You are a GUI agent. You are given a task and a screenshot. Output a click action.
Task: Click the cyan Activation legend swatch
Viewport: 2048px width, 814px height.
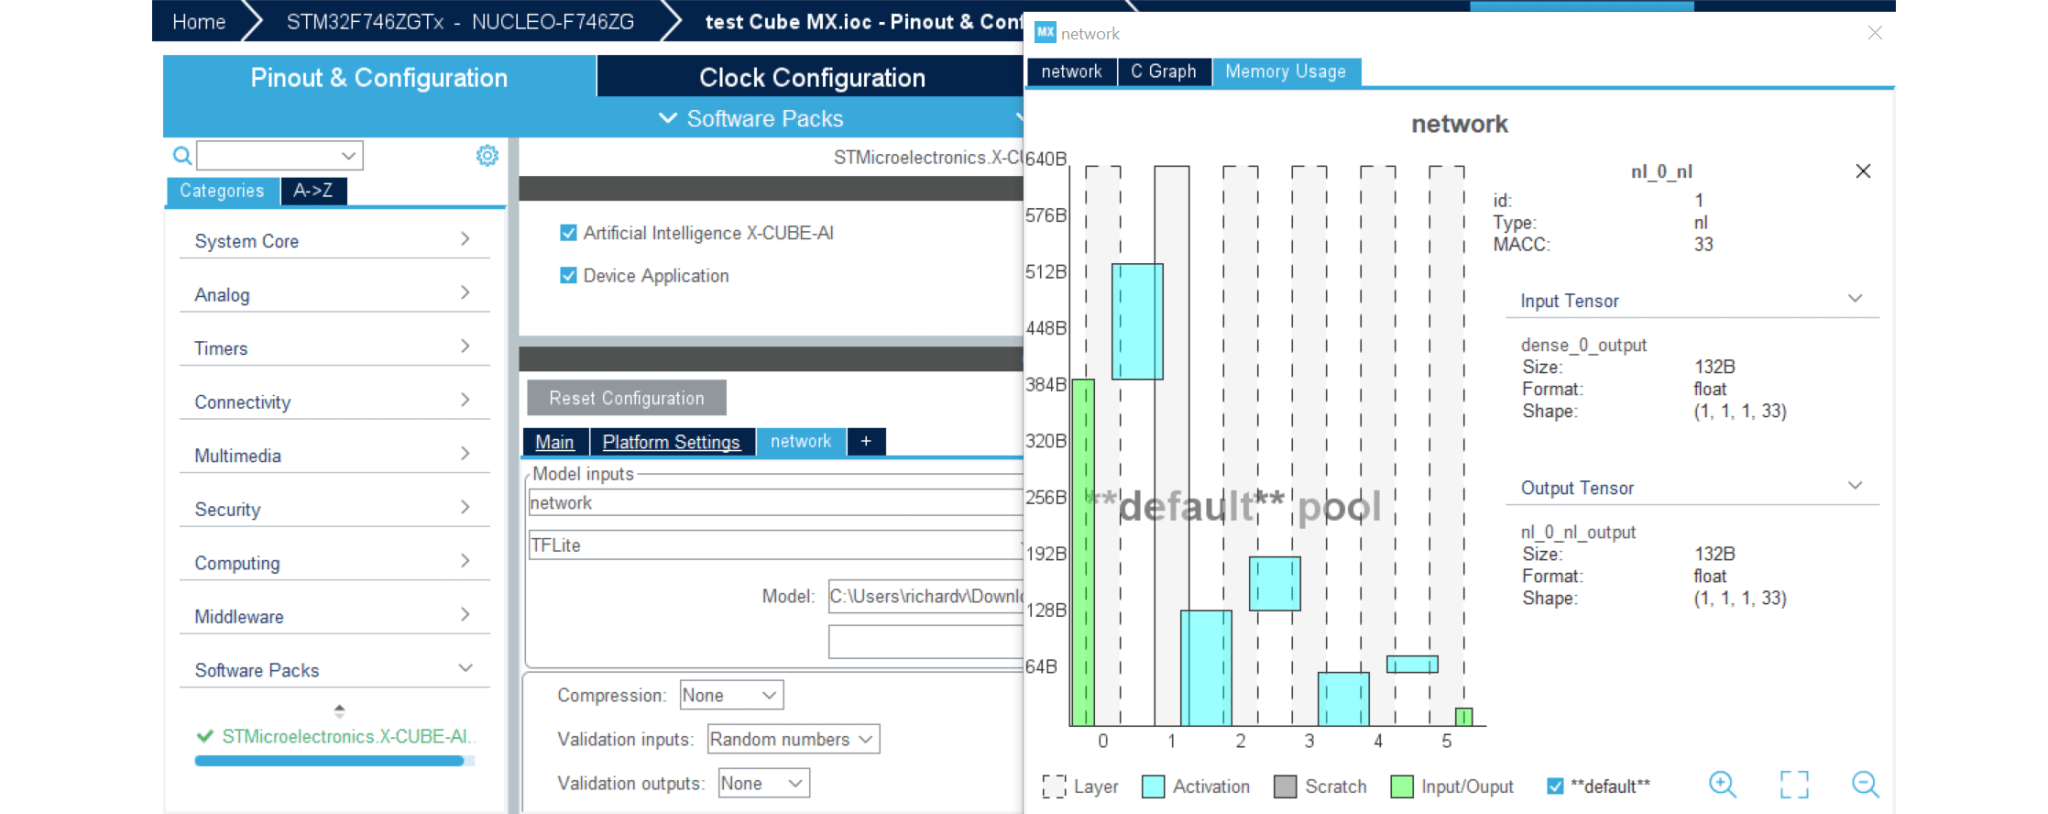[1153, 787]
